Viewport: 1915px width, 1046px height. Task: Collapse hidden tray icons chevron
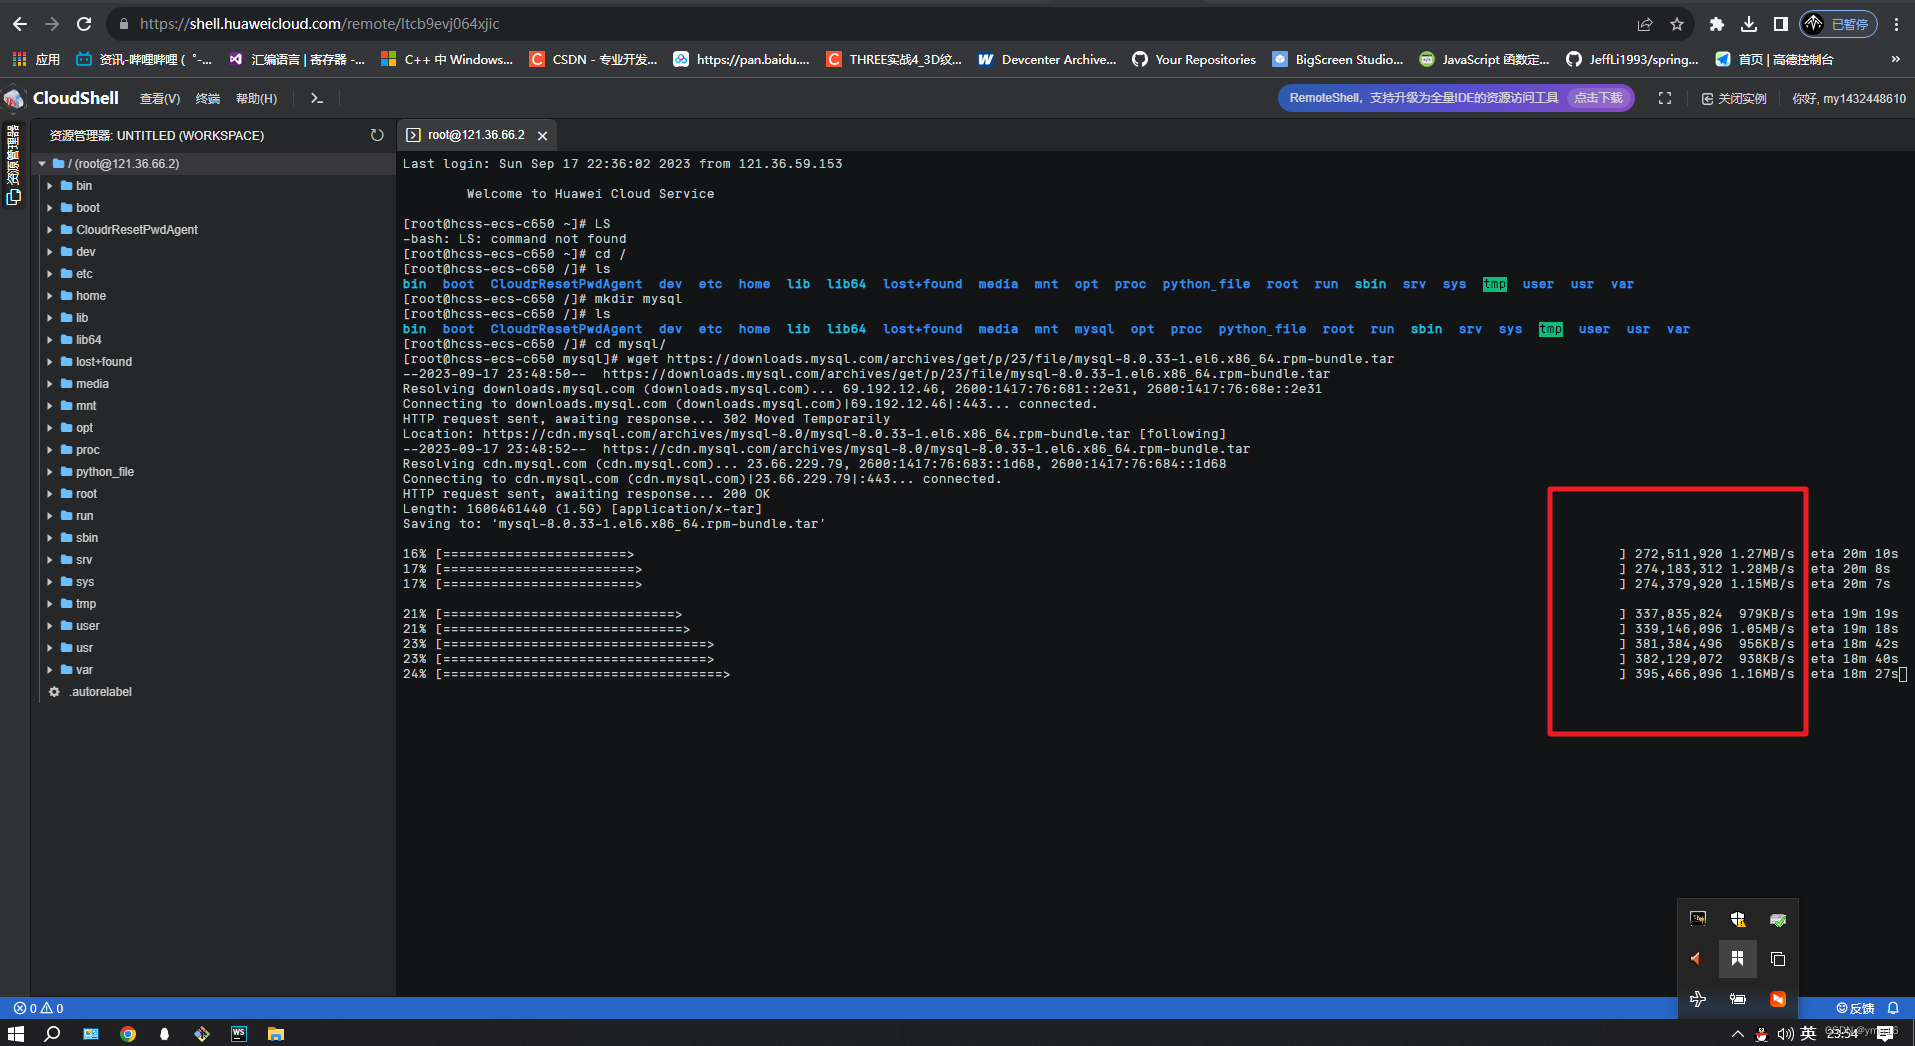point(1738,1034)
